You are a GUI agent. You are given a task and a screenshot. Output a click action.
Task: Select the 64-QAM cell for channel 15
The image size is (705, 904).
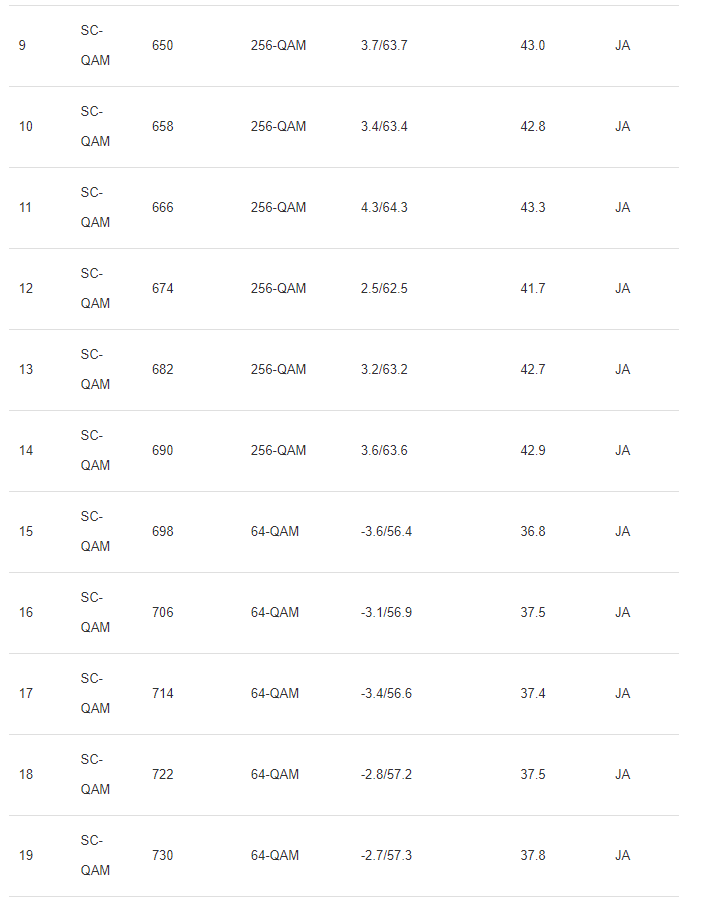click(275, 532)
